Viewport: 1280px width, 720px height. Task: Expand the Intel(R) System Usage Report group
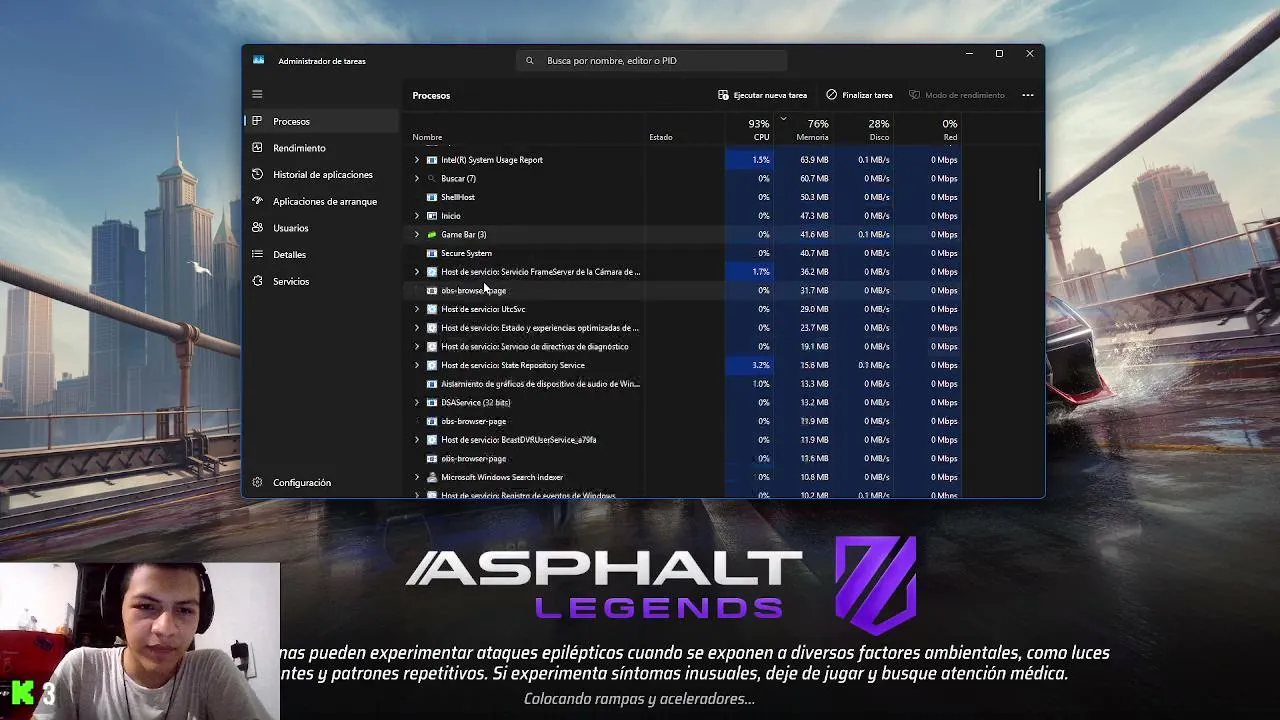417,160
